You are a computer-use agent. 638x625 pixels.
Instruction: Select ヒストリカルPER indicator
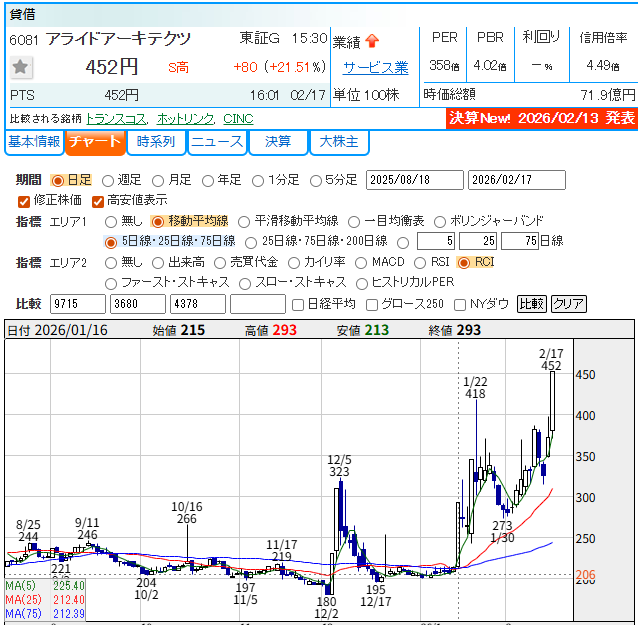coord(362,284)
